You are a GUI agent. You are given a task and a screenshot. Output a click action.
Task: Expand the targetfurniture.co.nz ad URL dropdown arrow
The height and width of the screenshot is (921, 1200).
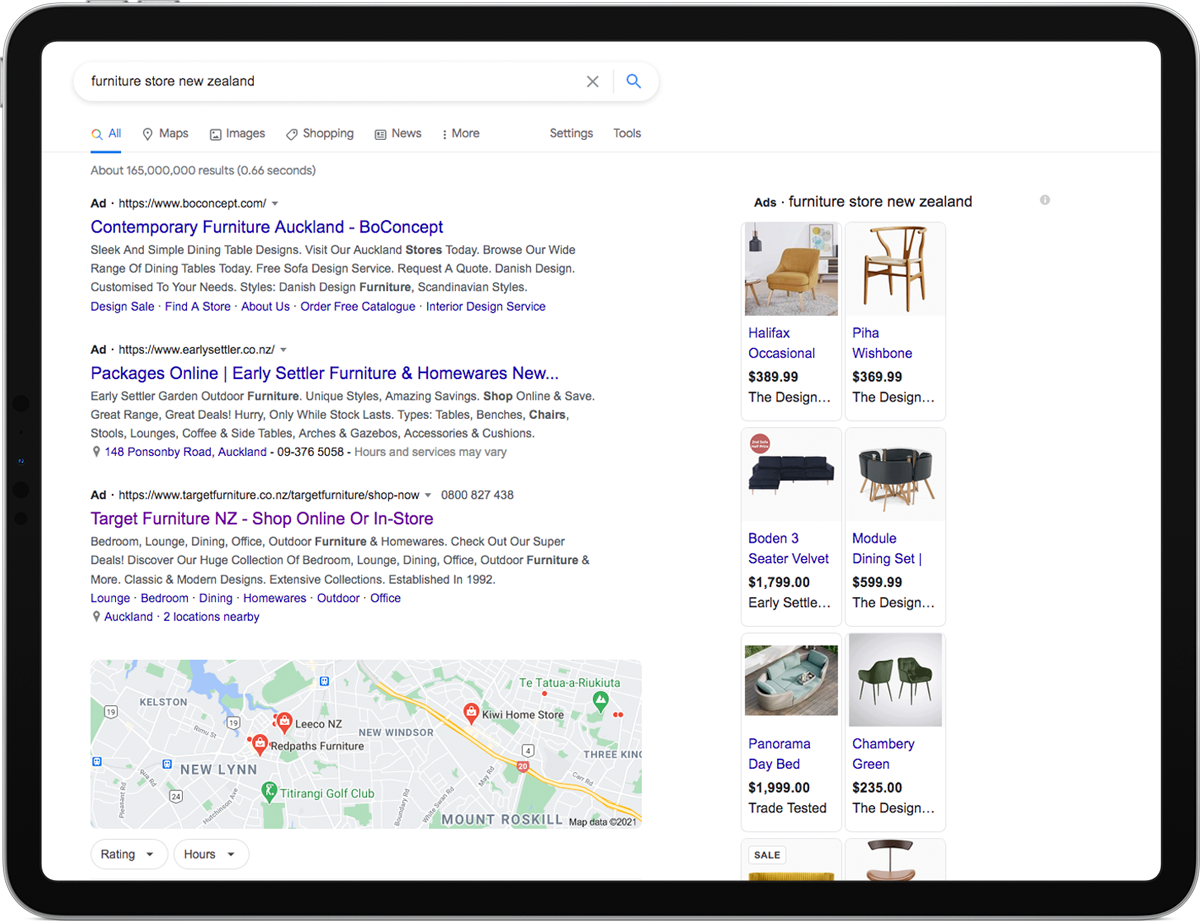(428, 495)
